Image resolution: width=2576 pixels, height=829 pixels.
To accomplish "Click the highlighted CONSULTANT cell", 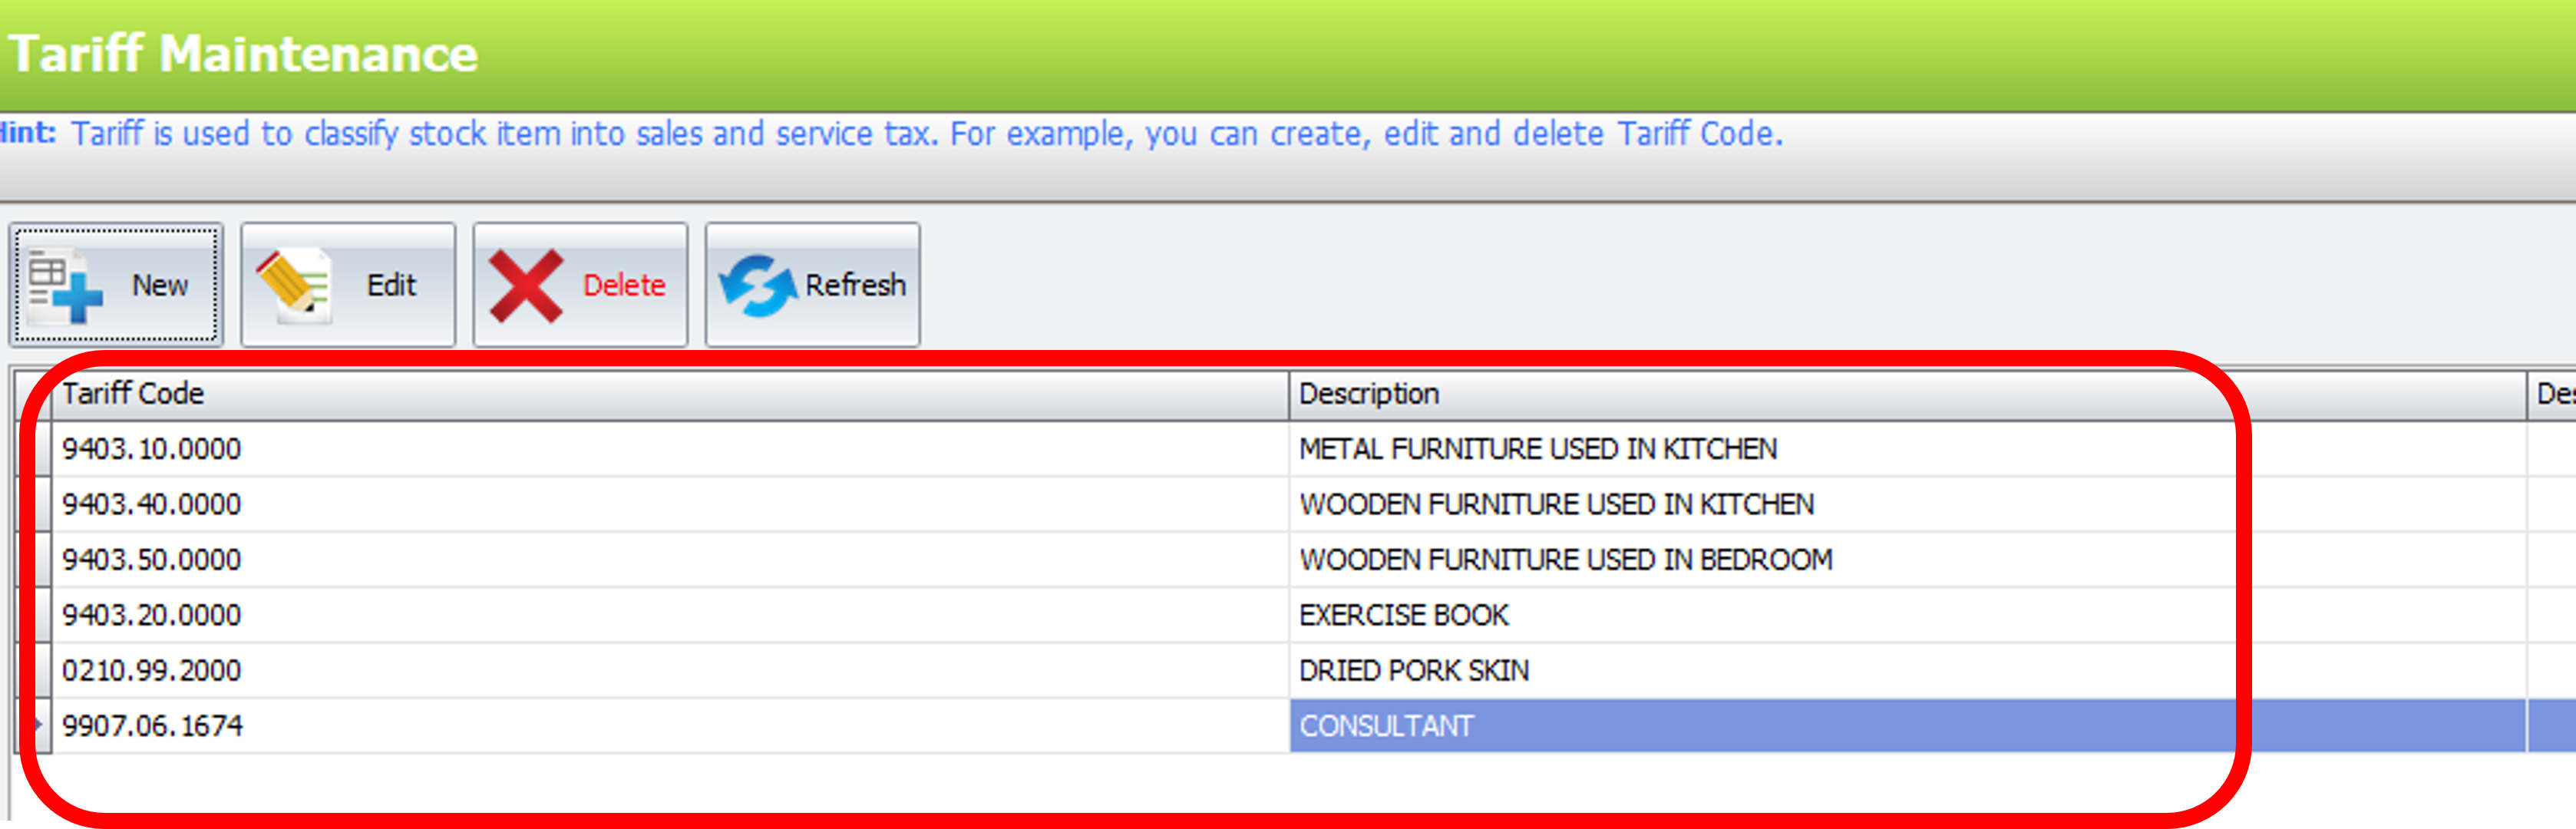I will (x=1386, y=726).
